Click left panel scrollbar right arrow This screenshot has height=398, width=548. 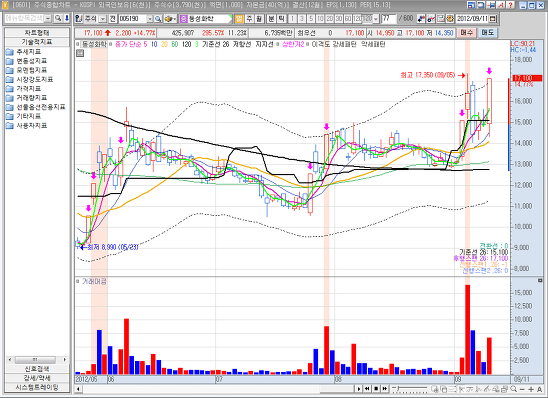point(65,360)
